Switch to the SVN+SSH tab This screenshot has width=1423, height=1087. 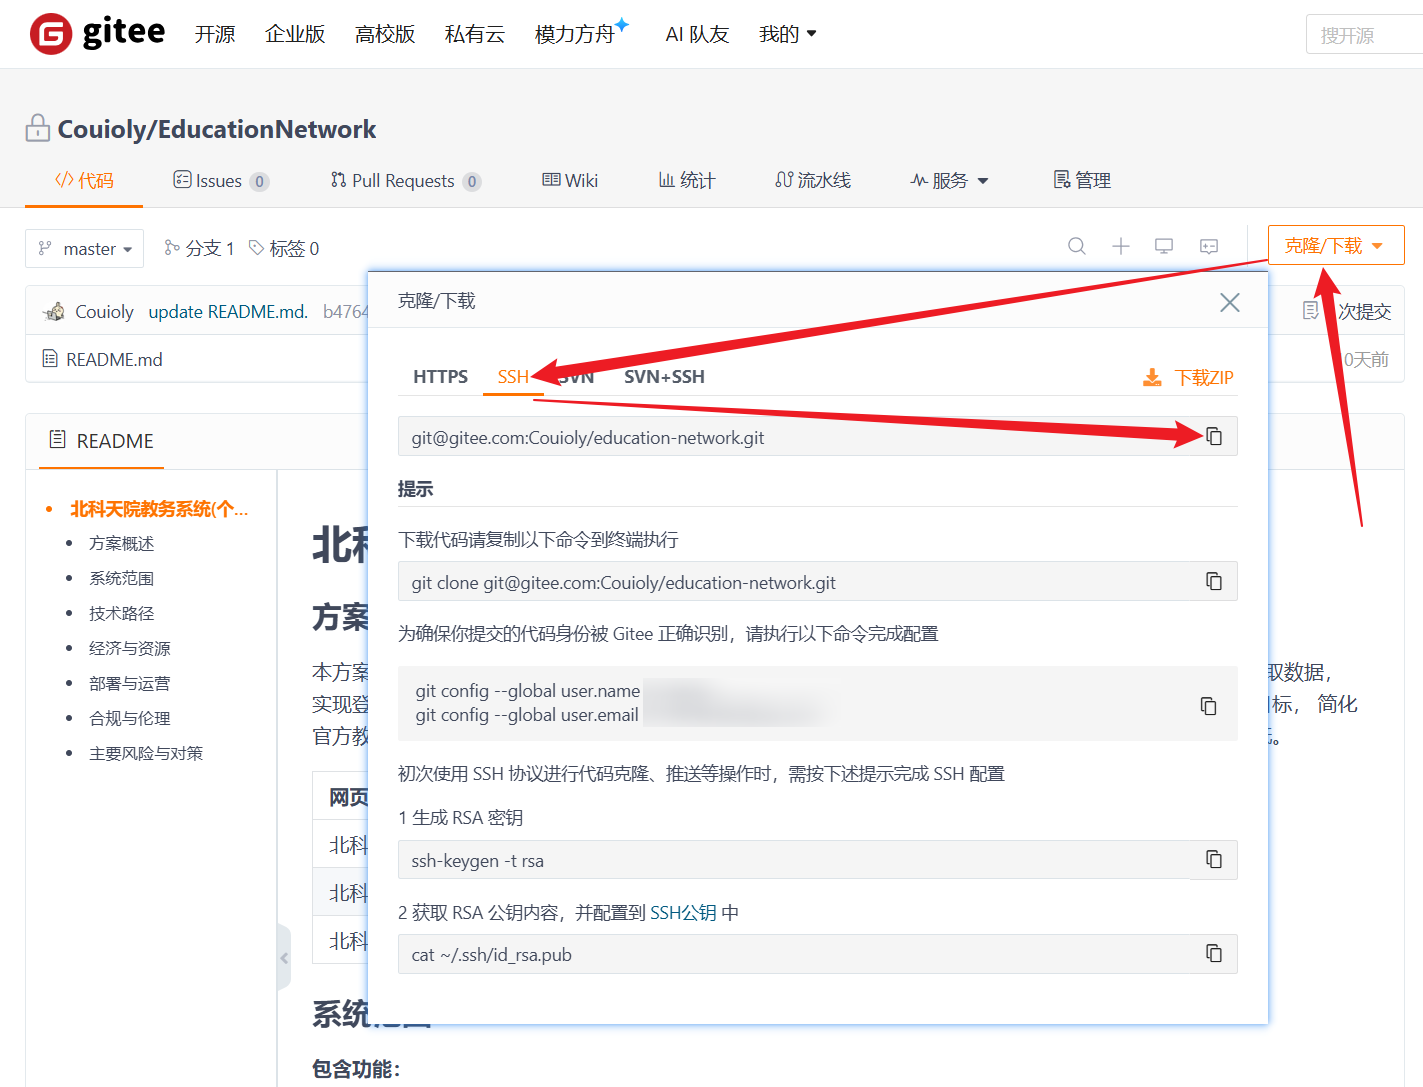click(x=664, y=377)
